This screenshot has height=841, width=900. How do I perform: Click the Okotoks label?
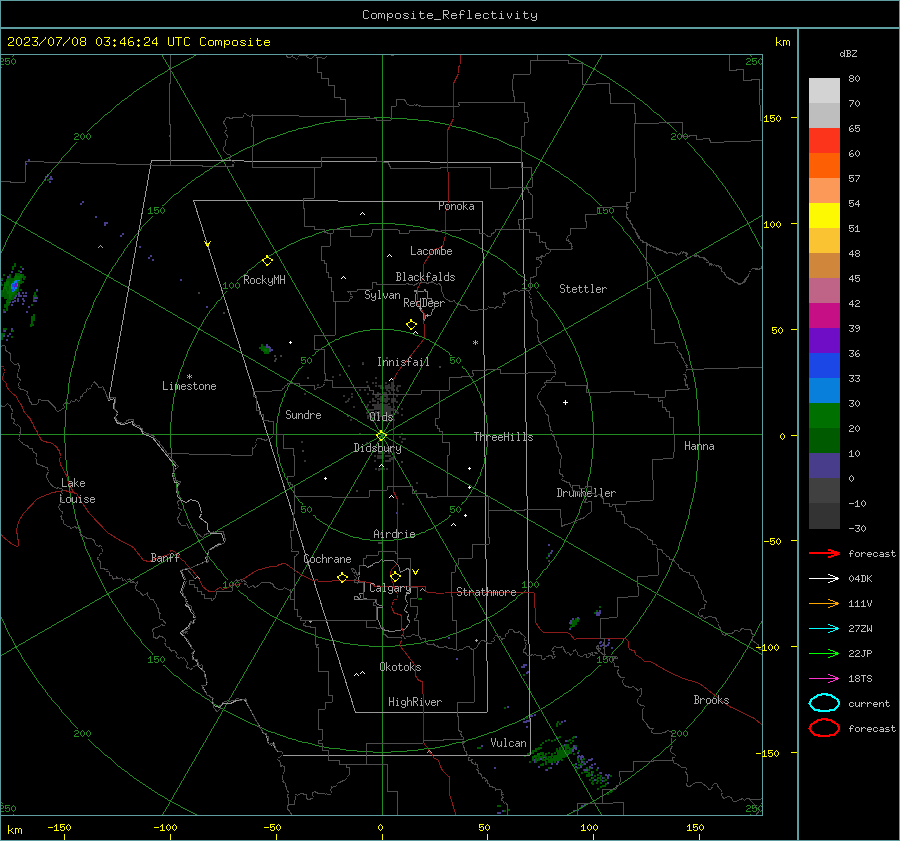pyautogui.click(x=400, y=667)
